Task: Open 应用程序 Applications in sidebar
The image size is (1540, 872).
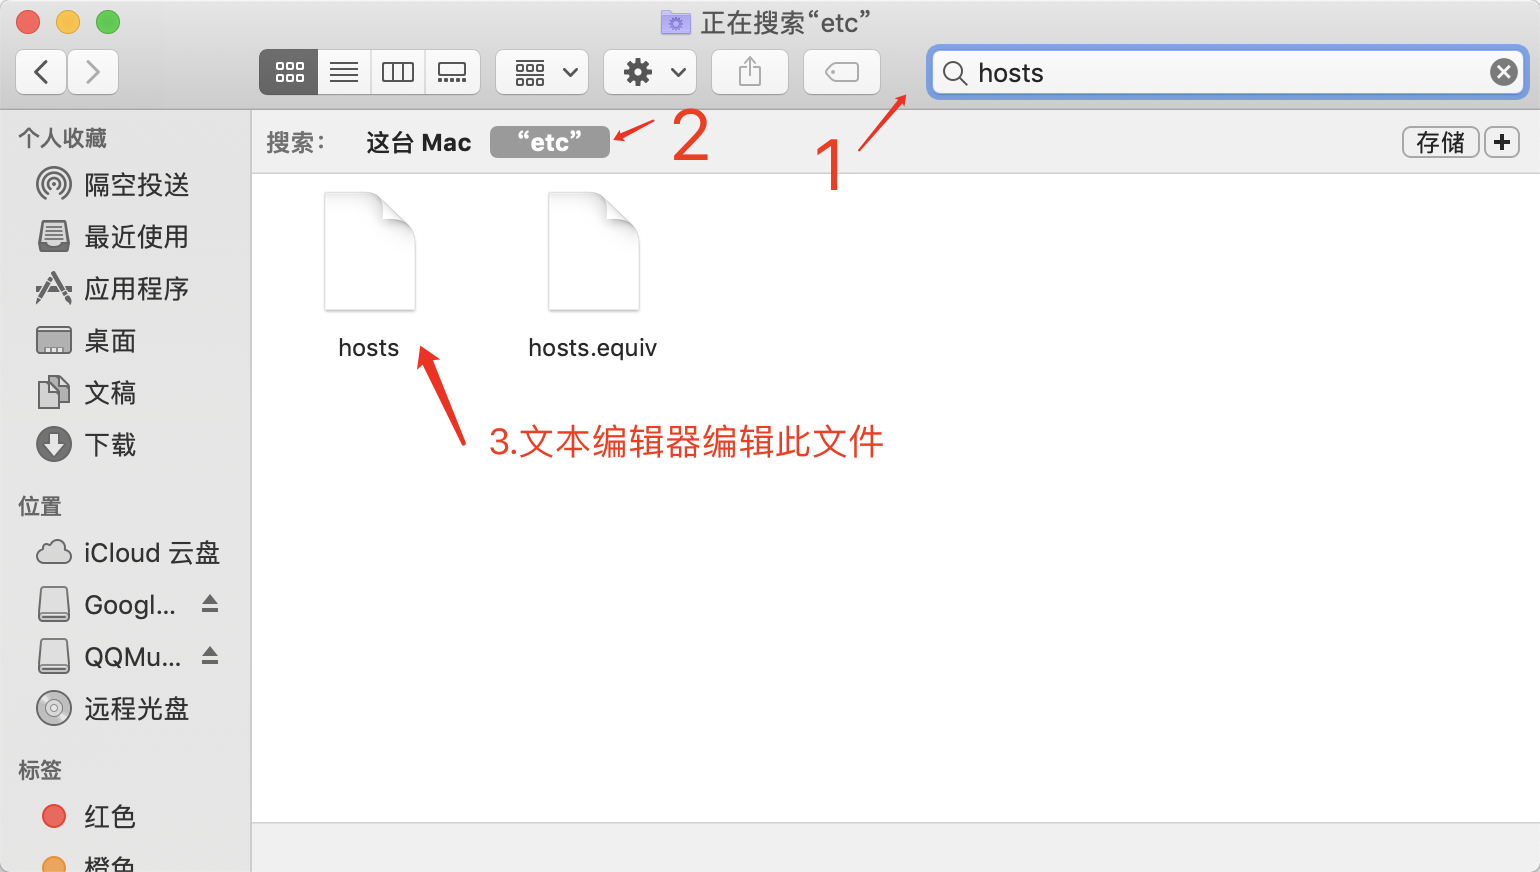Action: tap(125, 289)
